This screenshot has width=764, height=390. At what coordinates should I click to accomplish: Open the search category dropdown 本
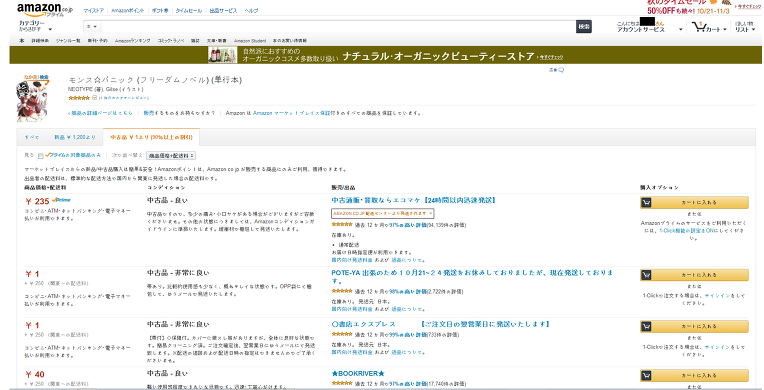(x=92, y=26)
